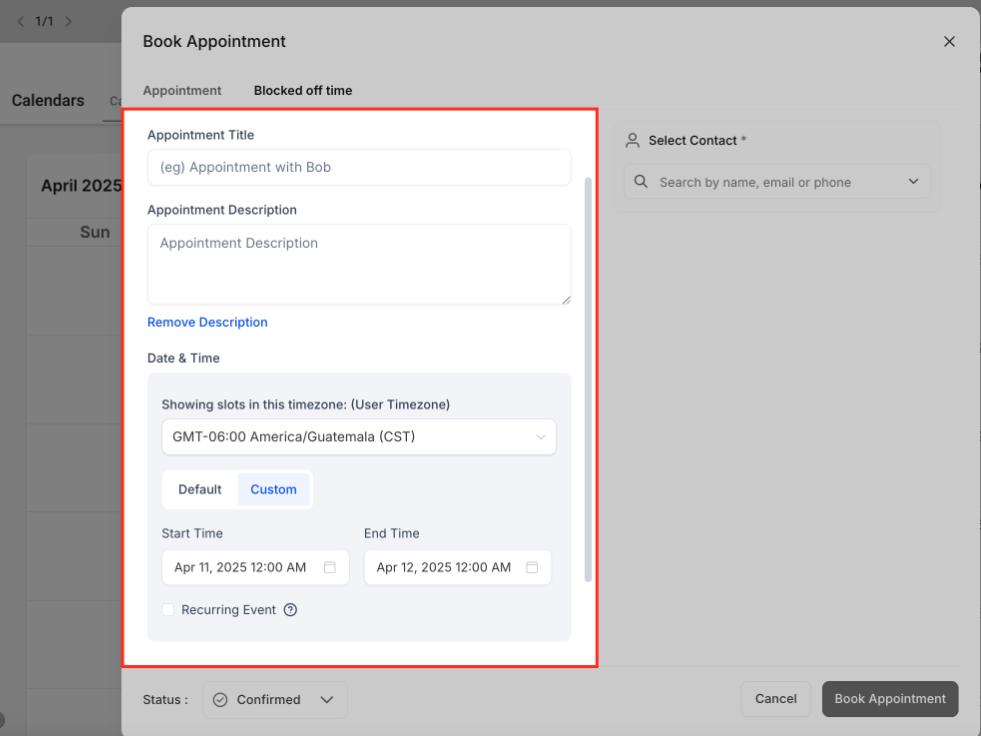The height and width of the screenshot is (736, 981).
Task: Expand the Select Contact search dropdown
Action: 912,182
